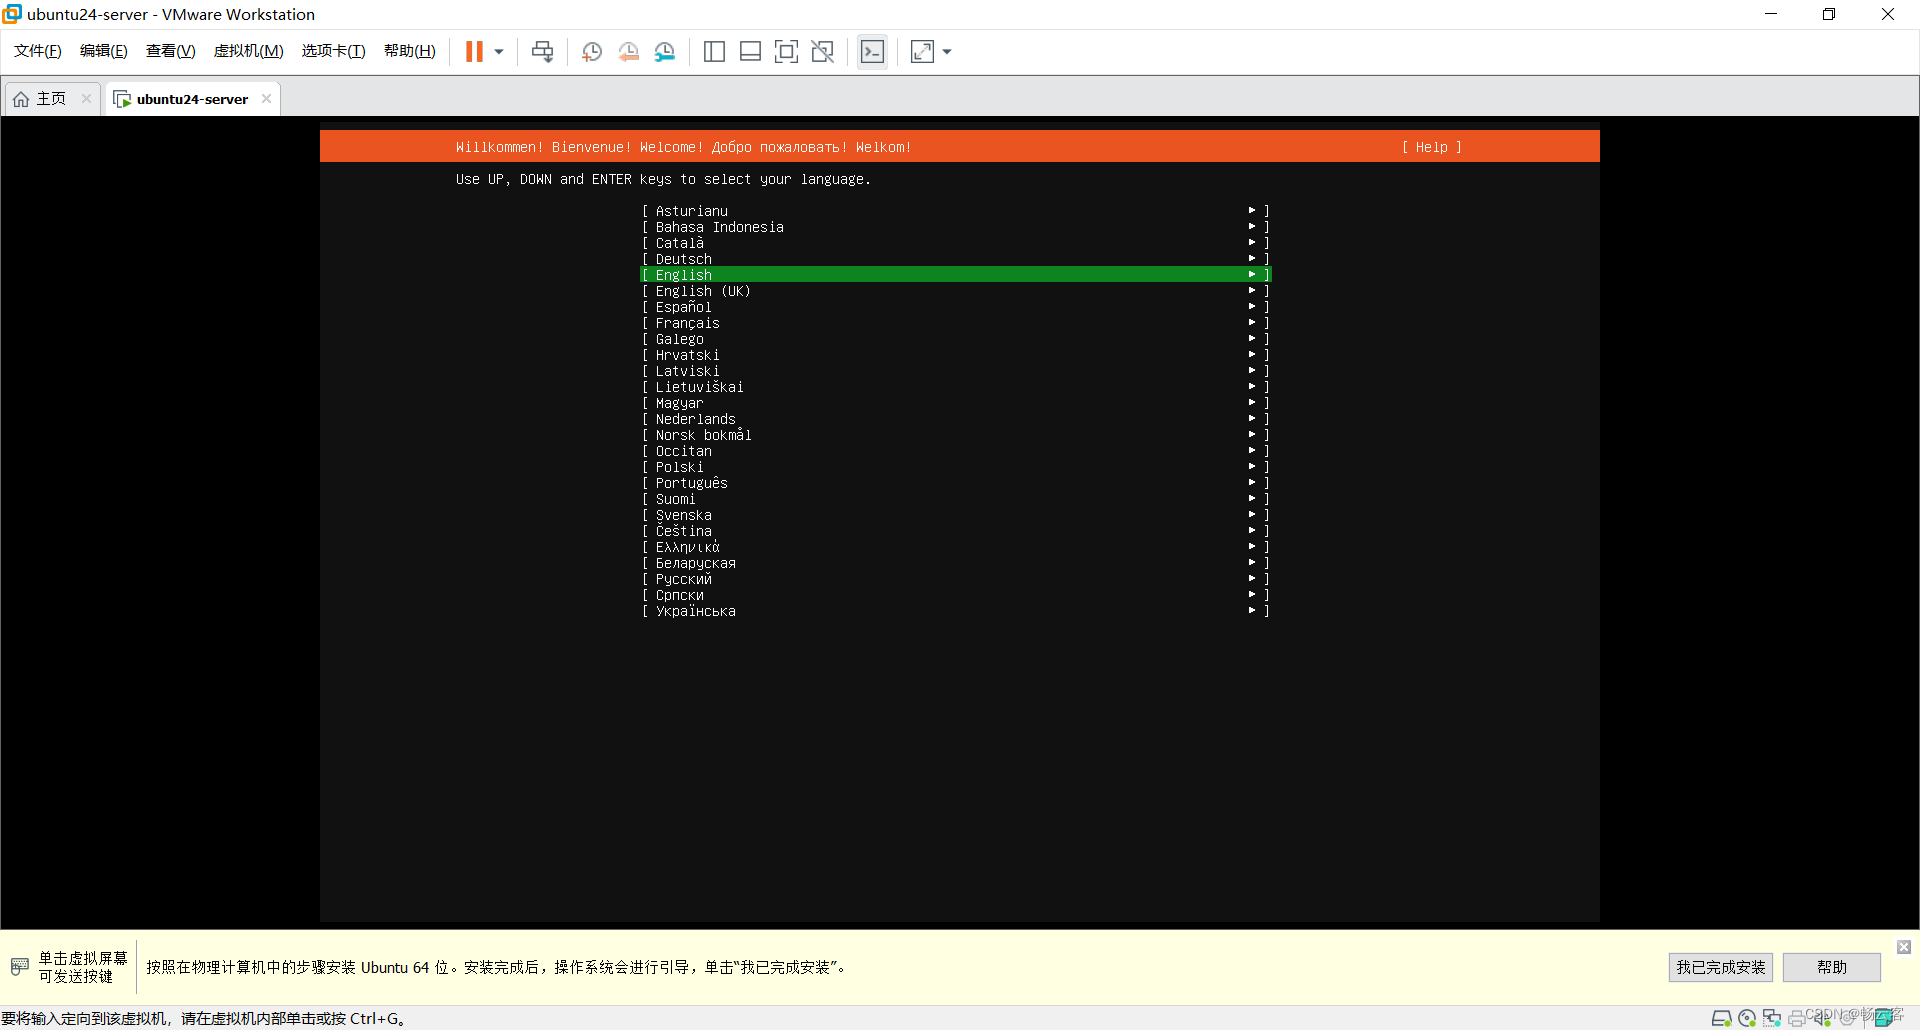
Task: Click 我已完成安装 button
Action: coord(1720,967)
